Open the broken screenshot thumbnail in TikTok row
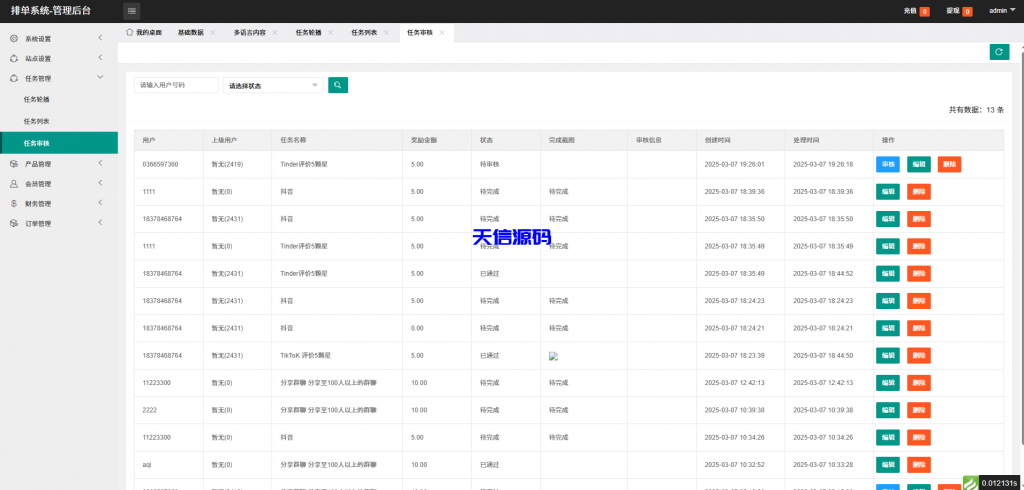This screenshot has height=490, width=1024. click(x=553, y=355)
